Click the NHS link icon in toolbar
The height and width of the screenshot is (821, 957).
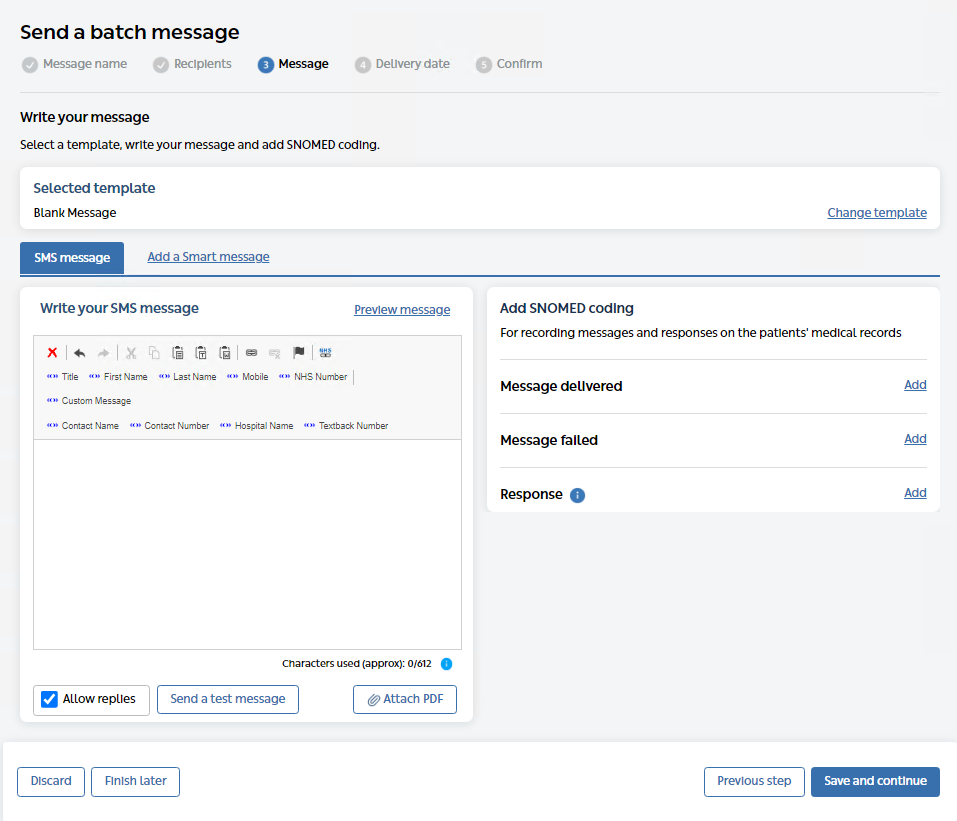click(325, 353)
